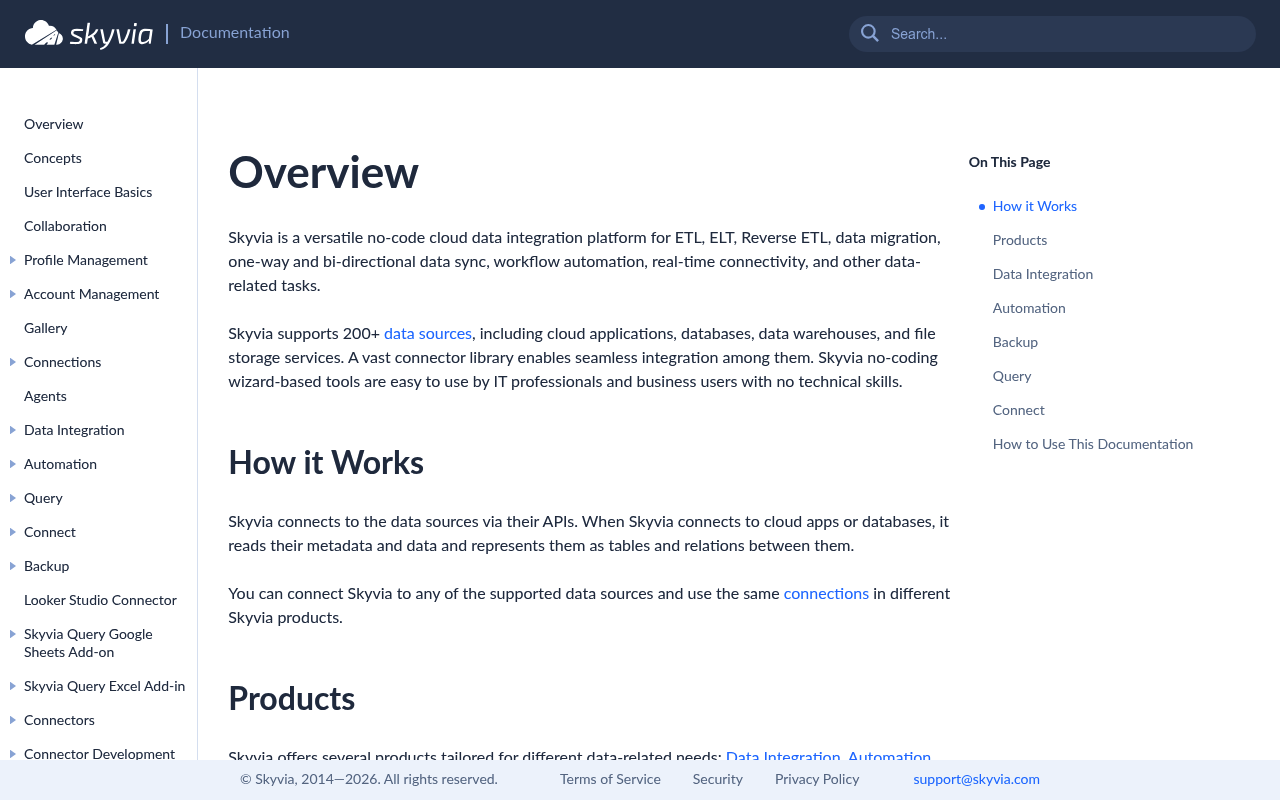Select Automation in the left sidebar
This screenshot has width=1280, height=800.
pyautogui.click(x=60, y=464)
